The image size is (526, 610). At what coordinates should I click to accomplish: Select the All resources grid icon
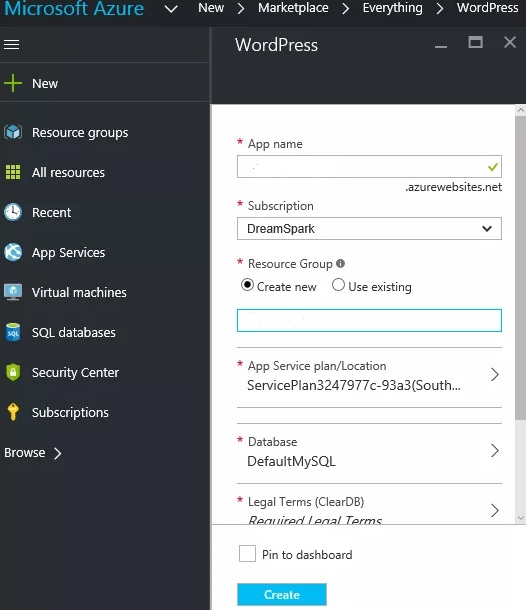[13, 172]
